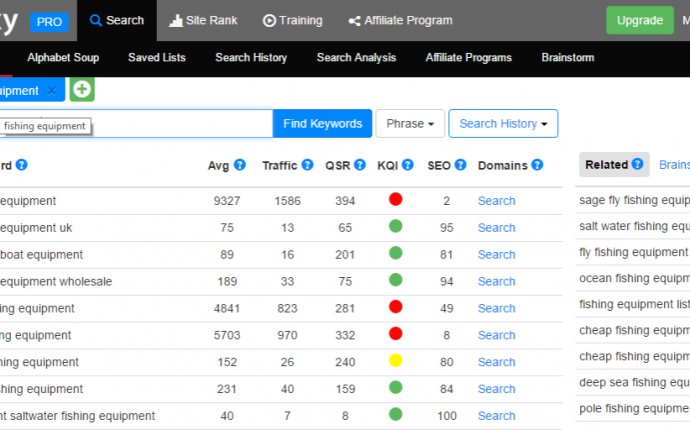Click the red KQI dot in the 4841 row

point(395,307)
